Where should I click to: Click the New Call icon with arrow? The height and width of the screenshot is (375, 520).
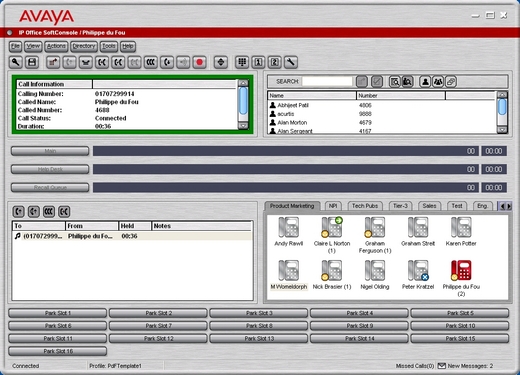pyautogui.click(x=53, y=62)
